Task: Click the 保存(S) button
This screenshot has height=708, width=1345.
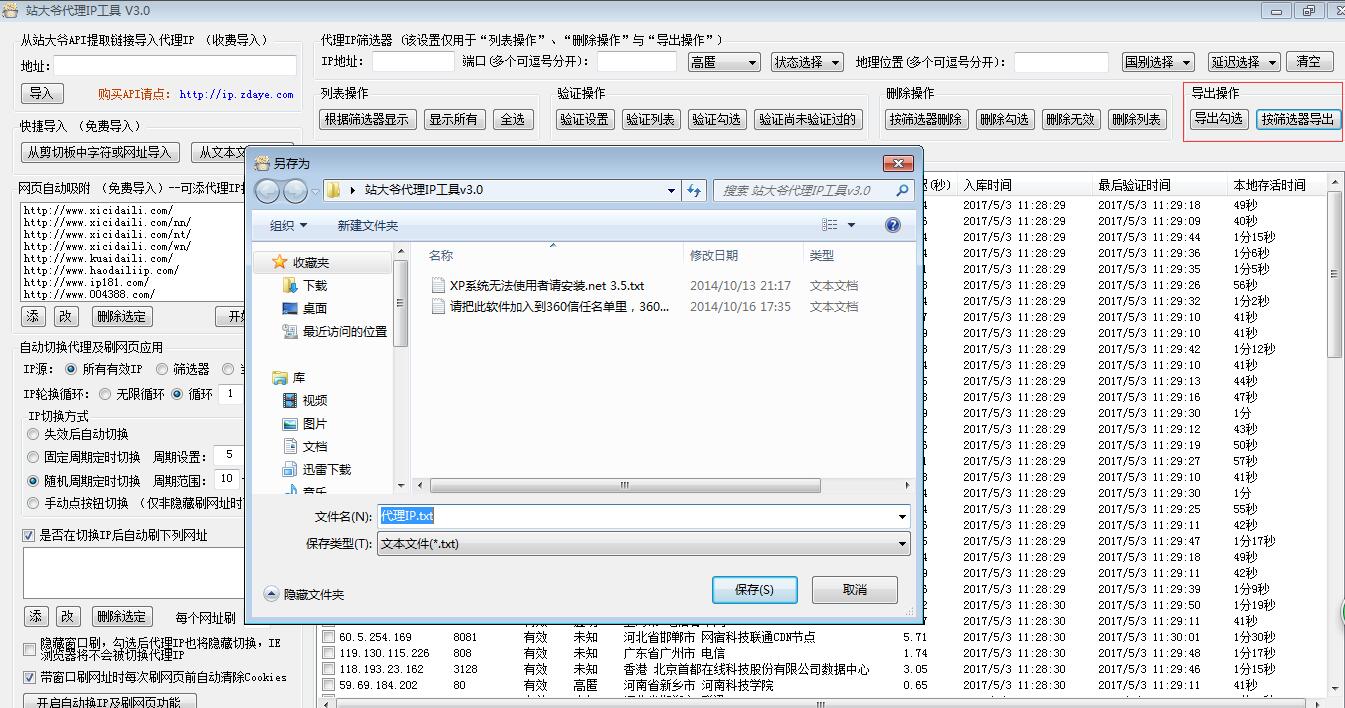Action: (754, 589)
